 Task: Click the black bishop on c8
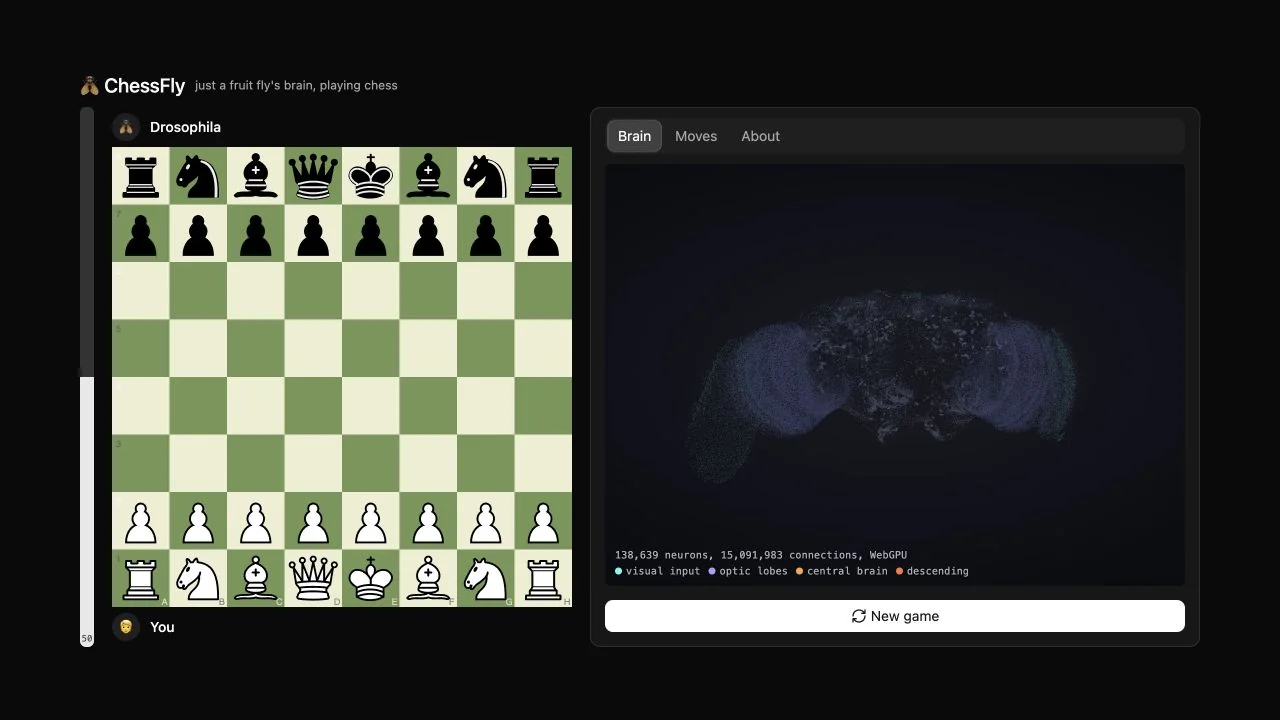pos(256,176)
